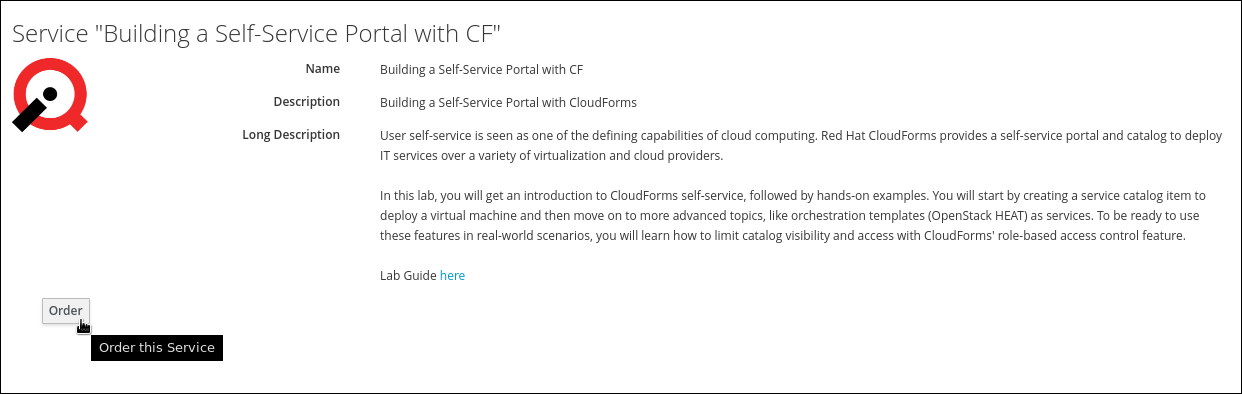Click the black handle of the logo
The image size is (1242, 394).
[28, 116]
